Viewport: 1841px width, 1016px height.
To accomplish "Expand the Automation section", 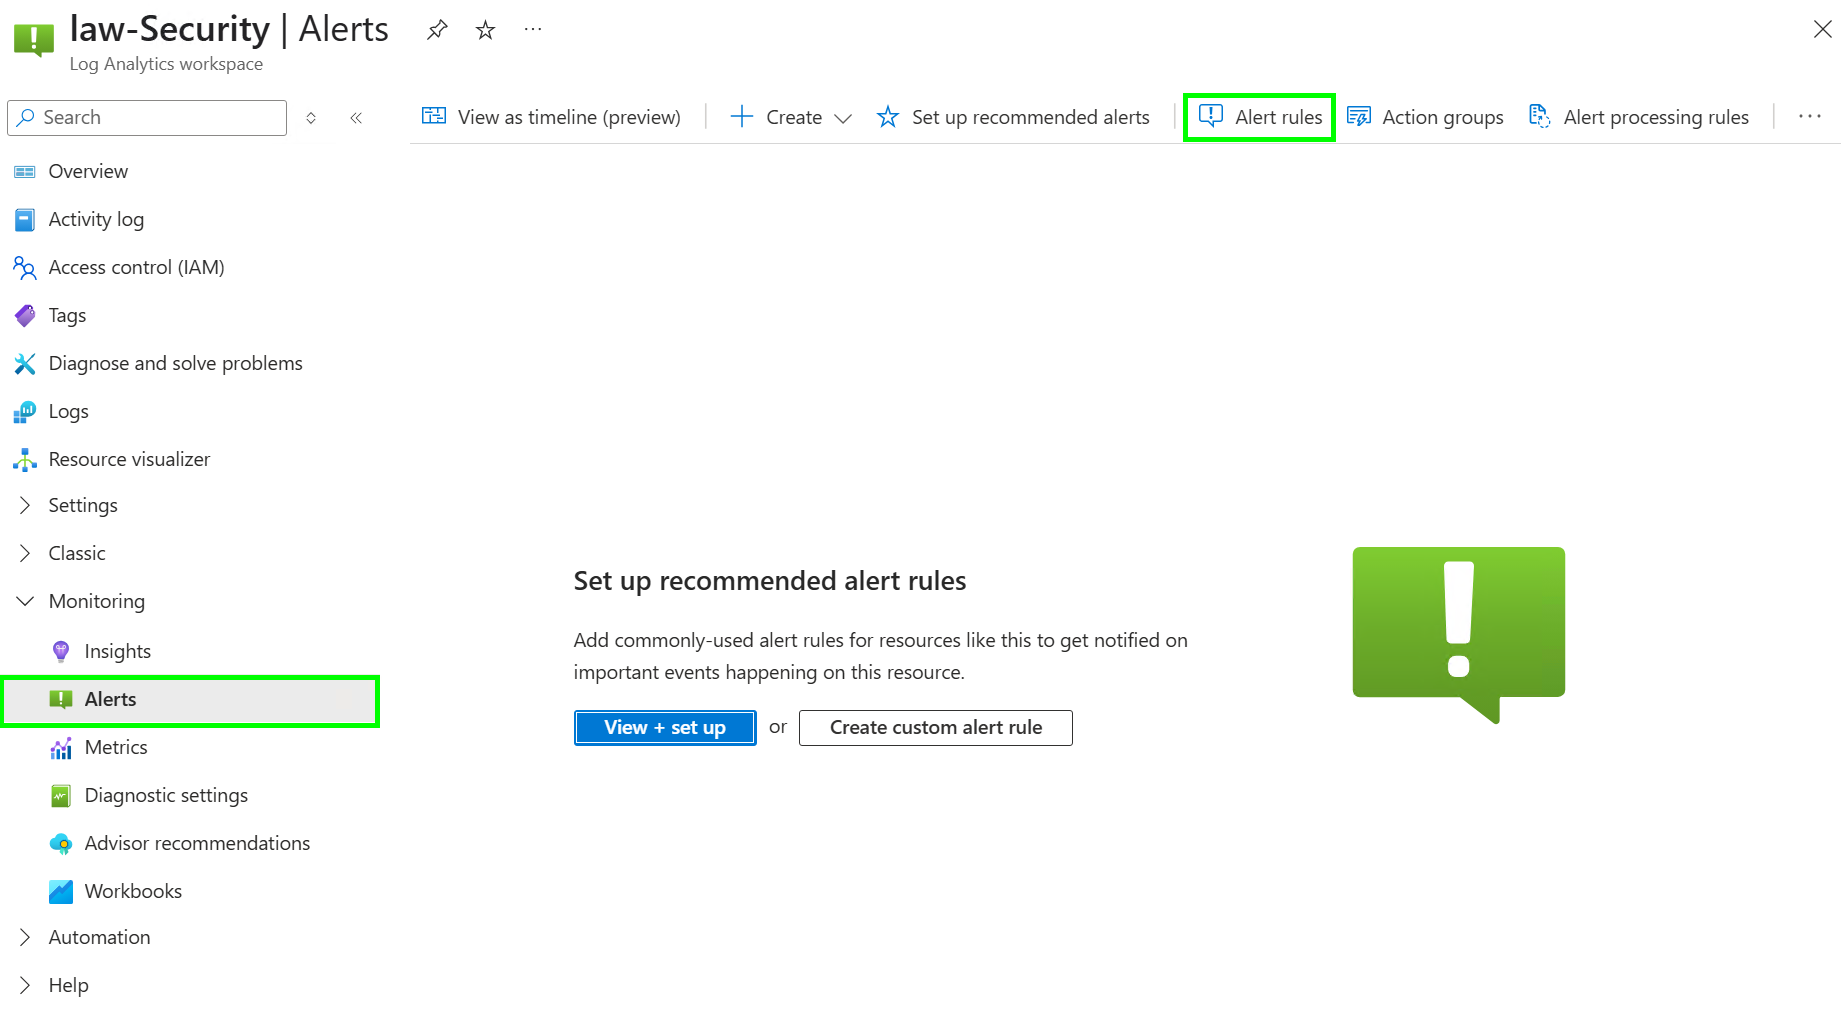I will [x=25, y=938].
